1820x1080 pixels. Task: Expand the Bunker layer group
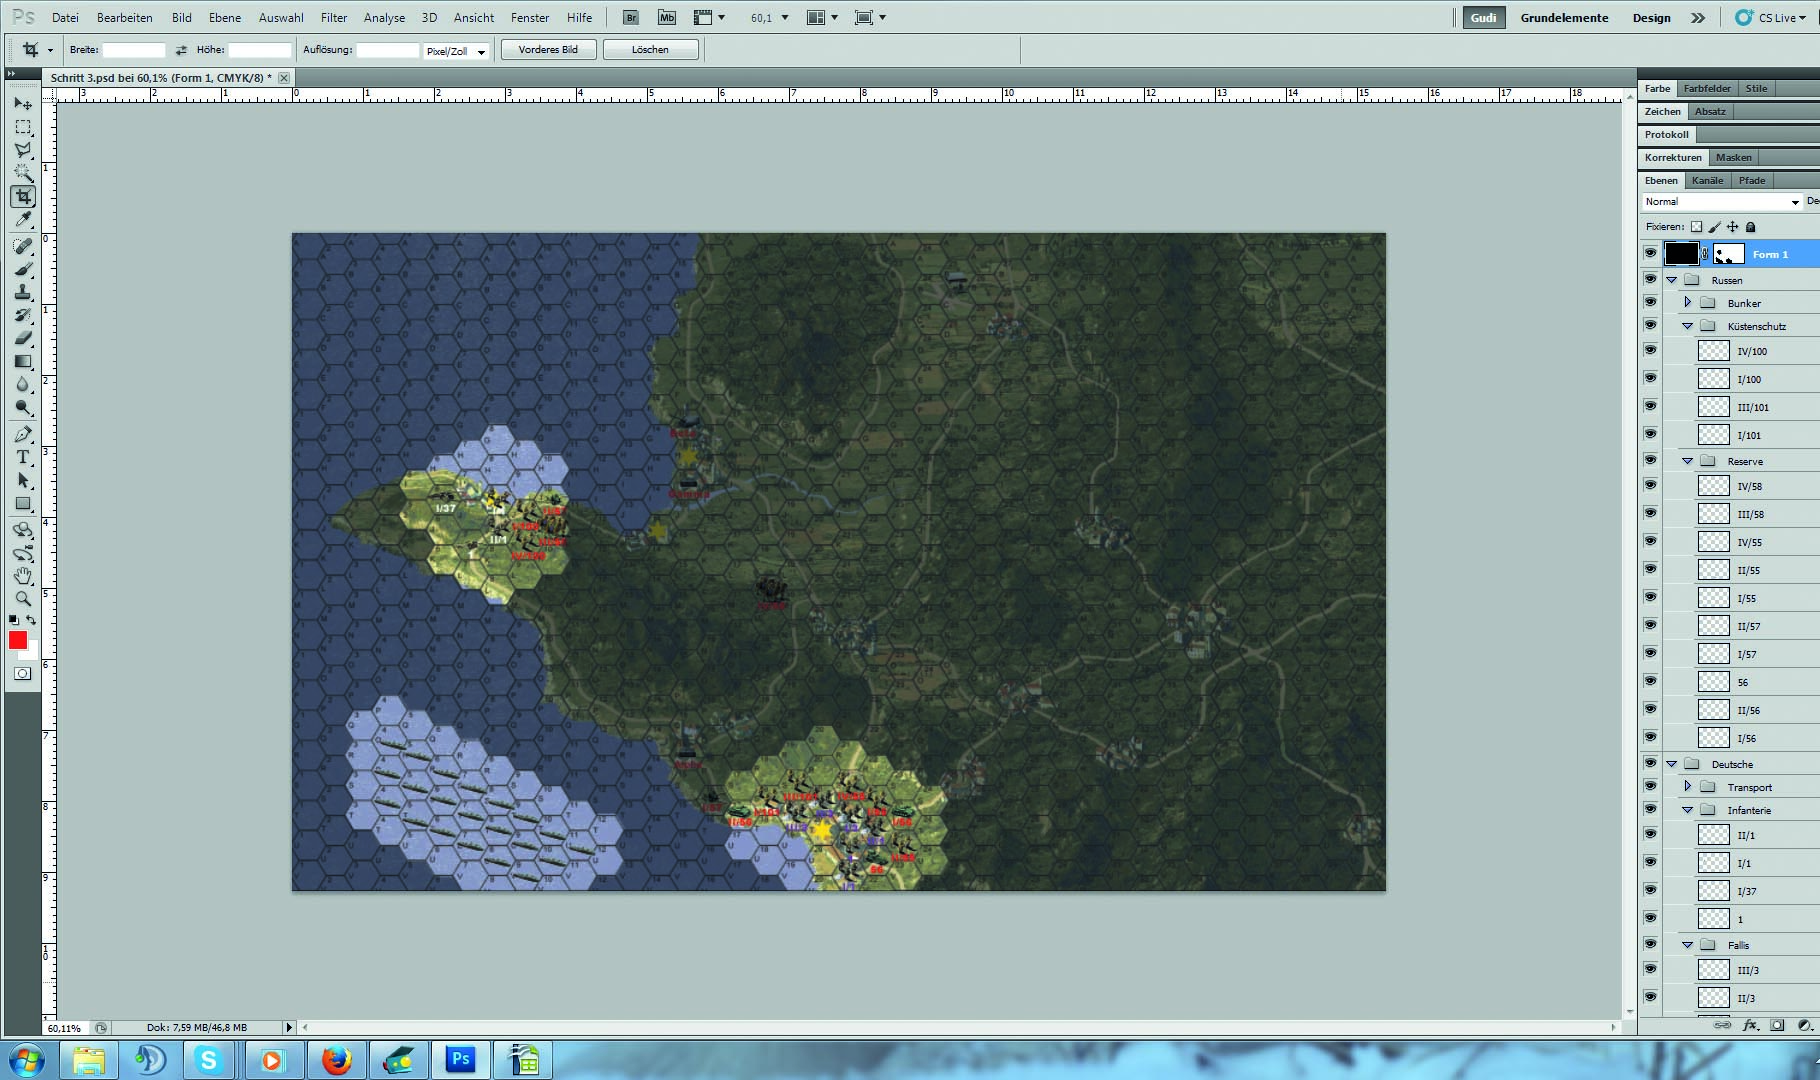(1688, 303)
